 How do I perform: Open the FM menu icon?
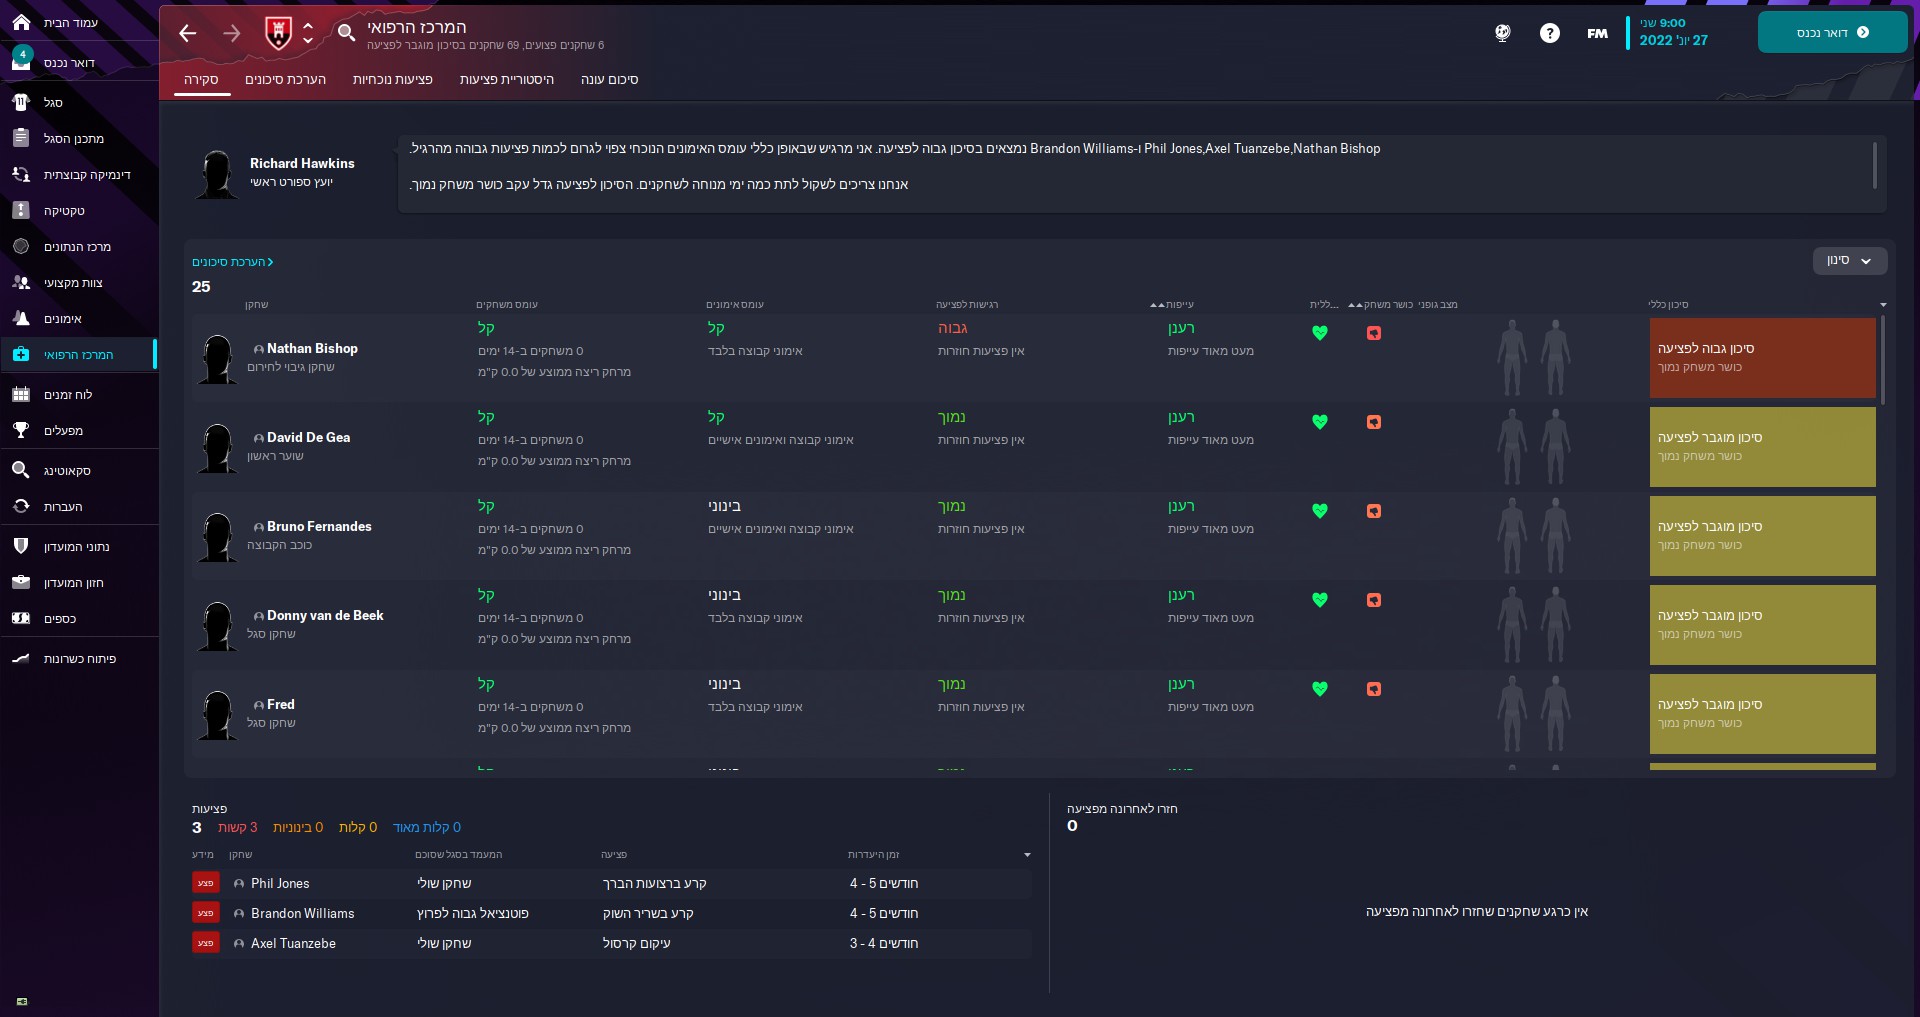(x=1597, y=33)
